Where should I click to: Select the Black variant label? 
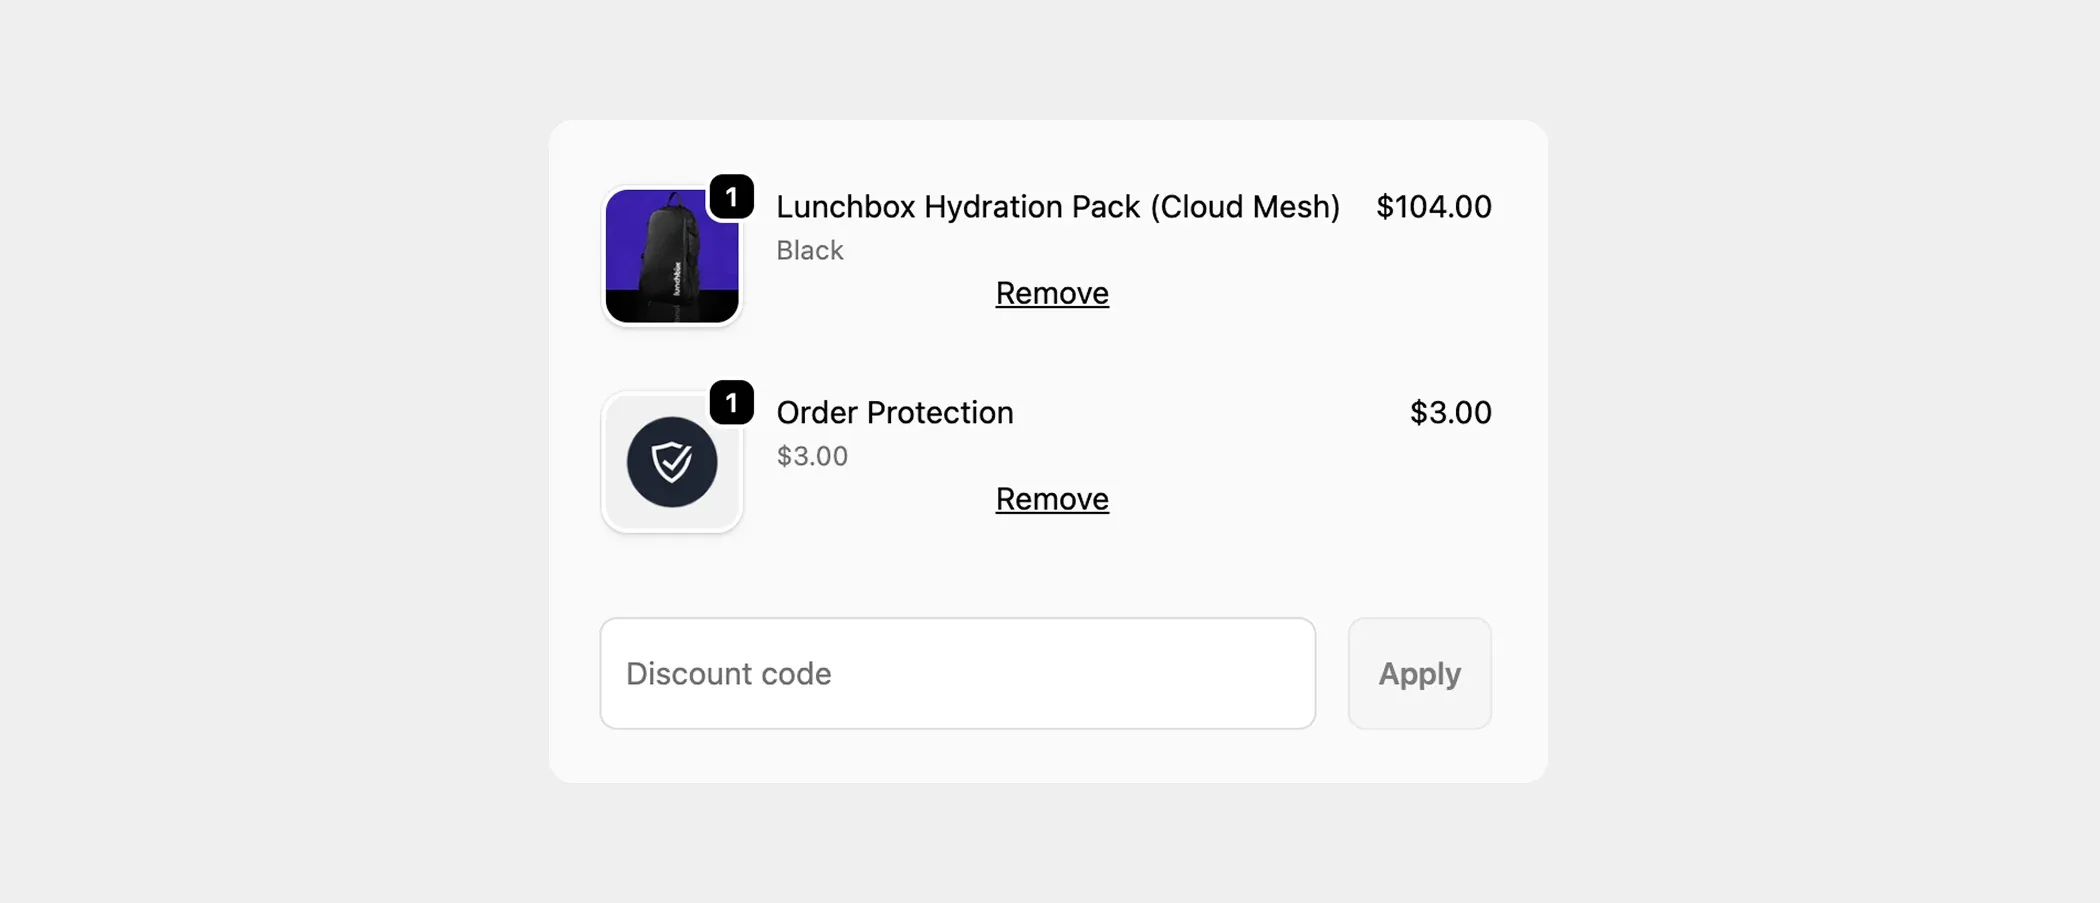point(809,250)
